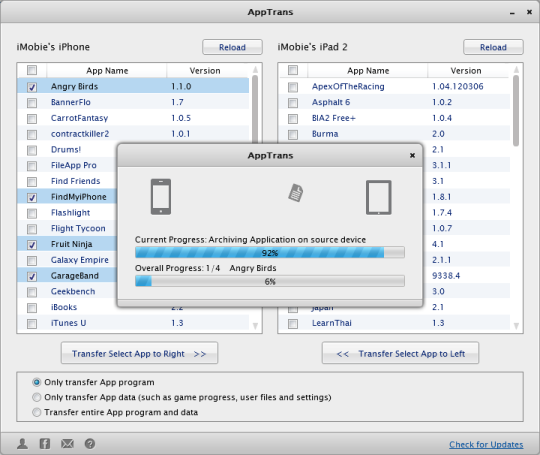Select the Flight Tycoon app row

click(67, 229)
